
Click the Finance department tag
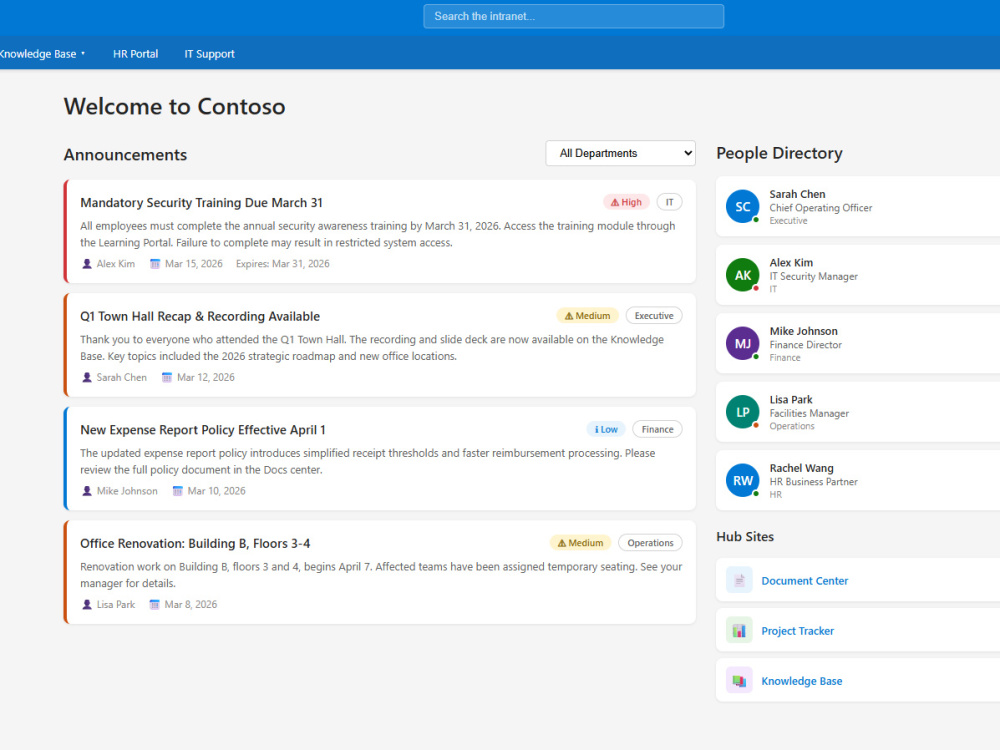658,429
